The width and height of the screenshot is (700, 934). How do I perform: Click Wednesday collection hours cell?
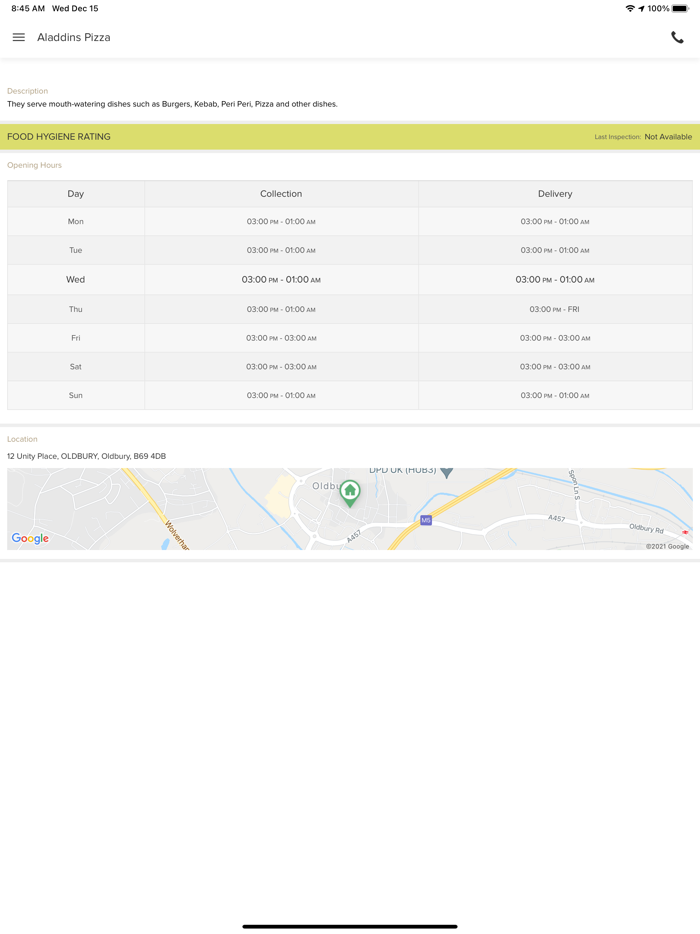(281, 279)
